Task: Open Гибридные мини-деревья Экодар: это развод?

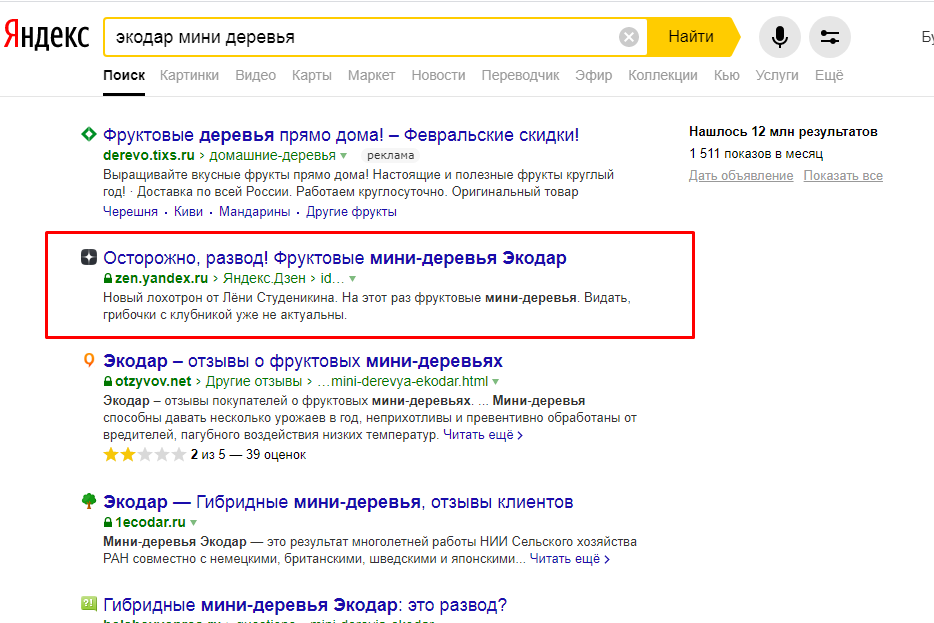Action: point(305,605)
